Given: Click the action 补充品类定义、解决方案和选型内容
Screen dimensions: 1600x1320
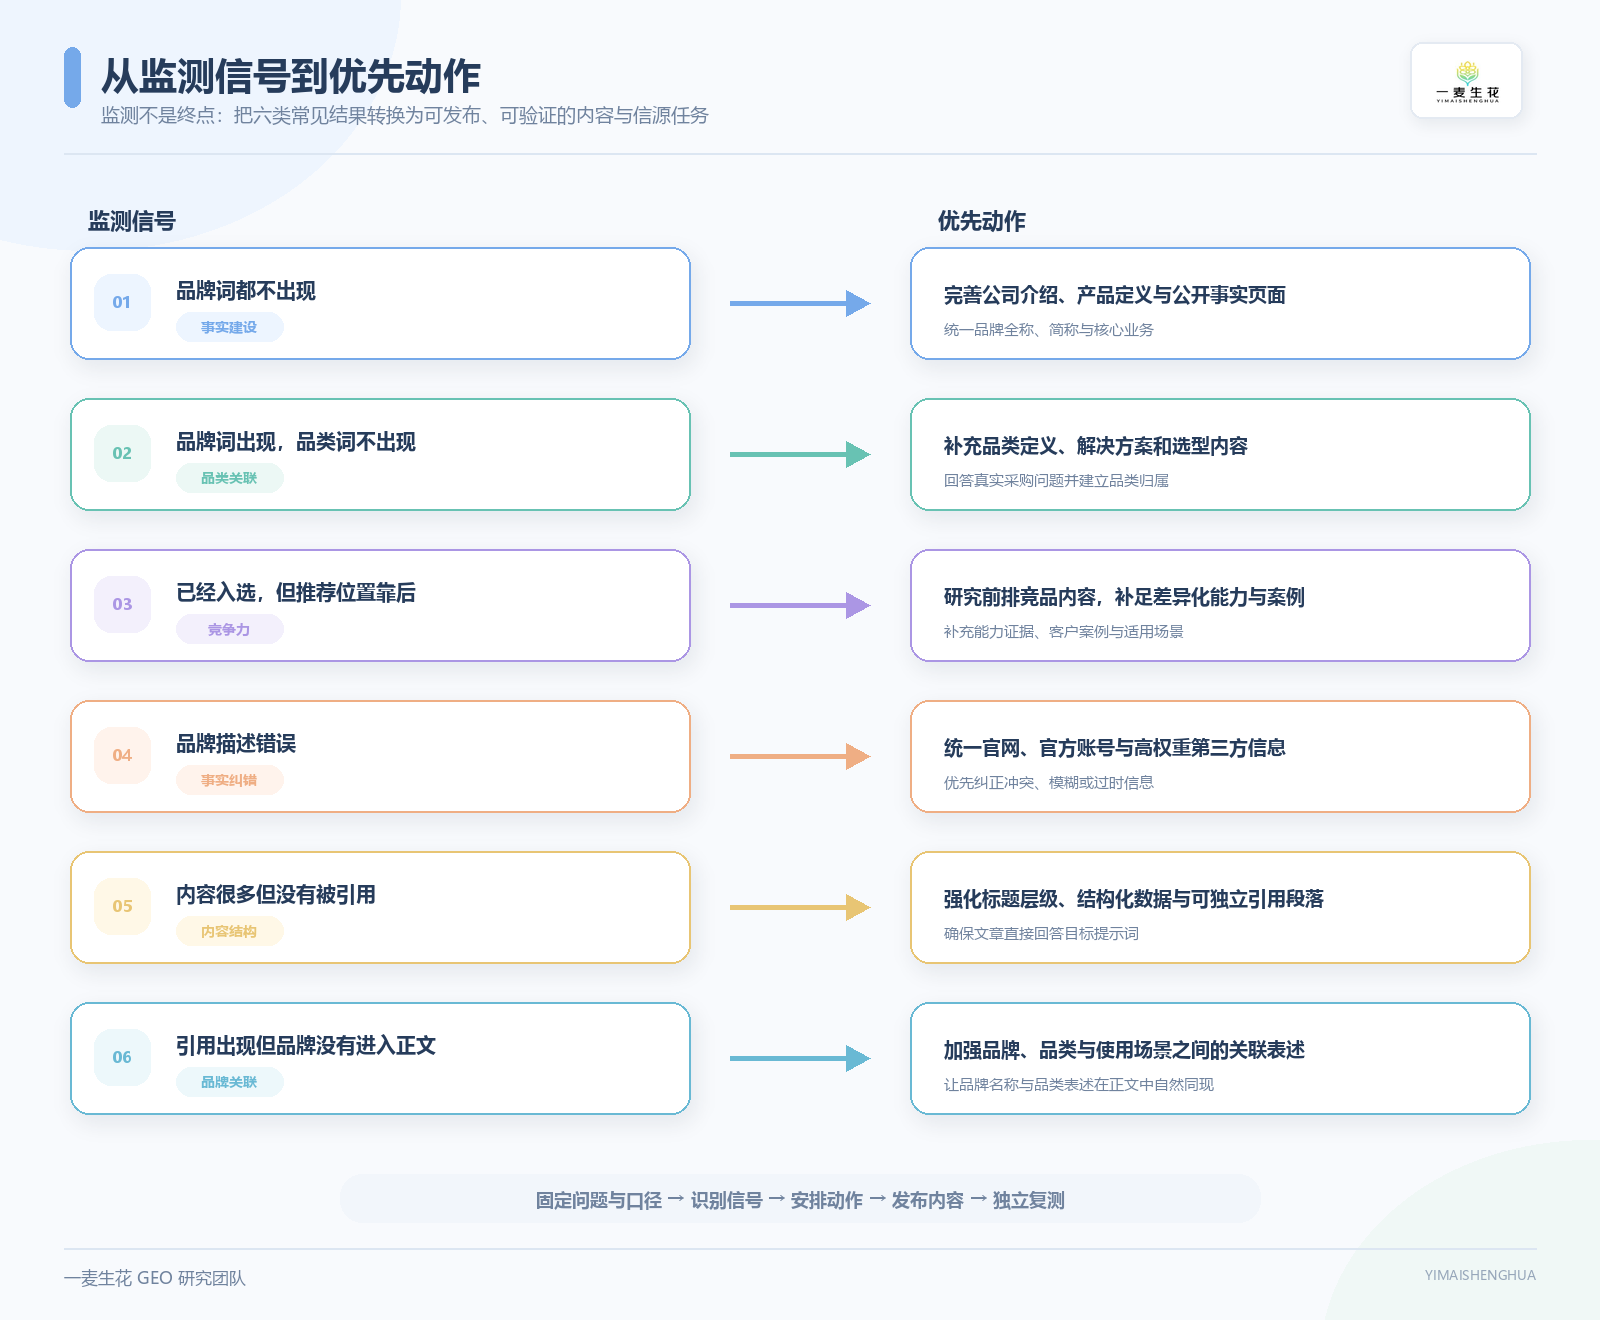Looking at the screenshot, I should [x=1096, y=446].
